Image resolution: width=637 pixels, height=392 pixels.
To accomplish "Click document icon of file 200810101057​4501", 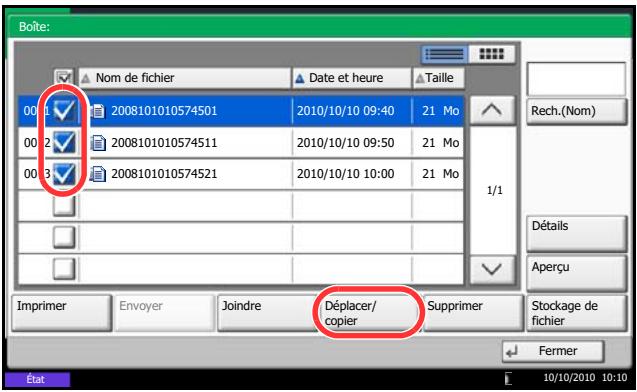I will (x=98, y=111).
